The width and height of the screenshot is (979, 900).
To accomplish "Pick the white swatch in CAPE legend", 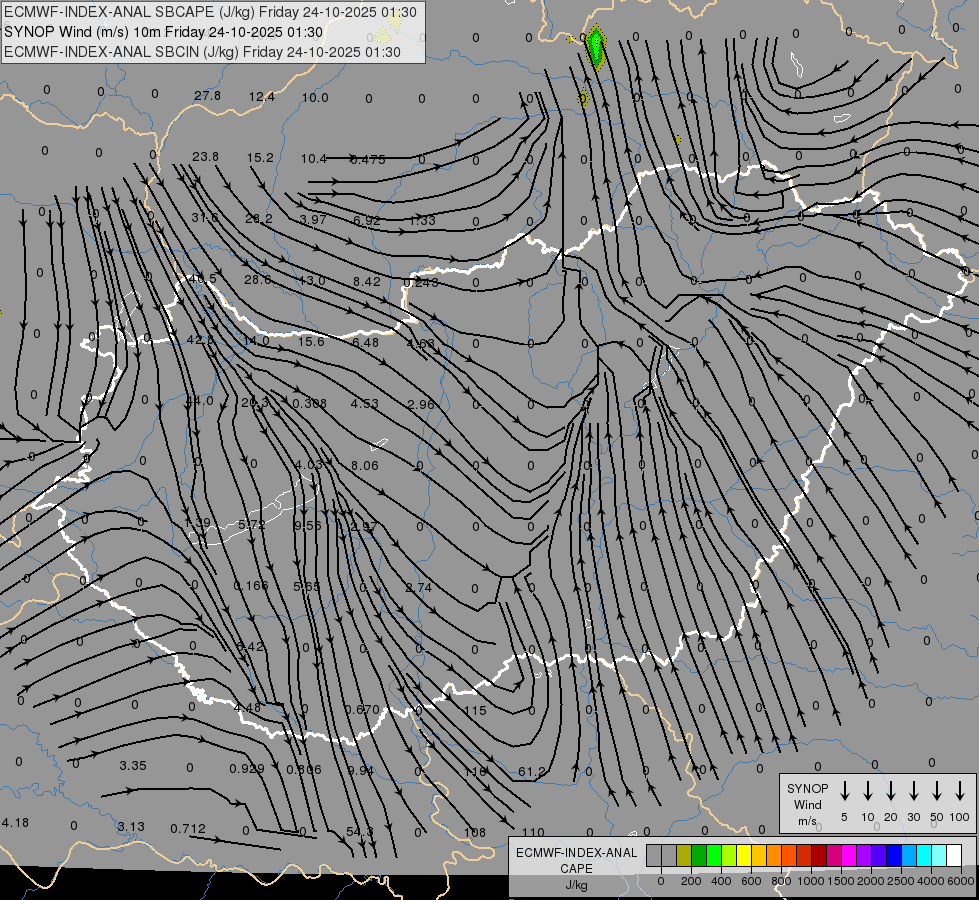I will tap(954, 855).
